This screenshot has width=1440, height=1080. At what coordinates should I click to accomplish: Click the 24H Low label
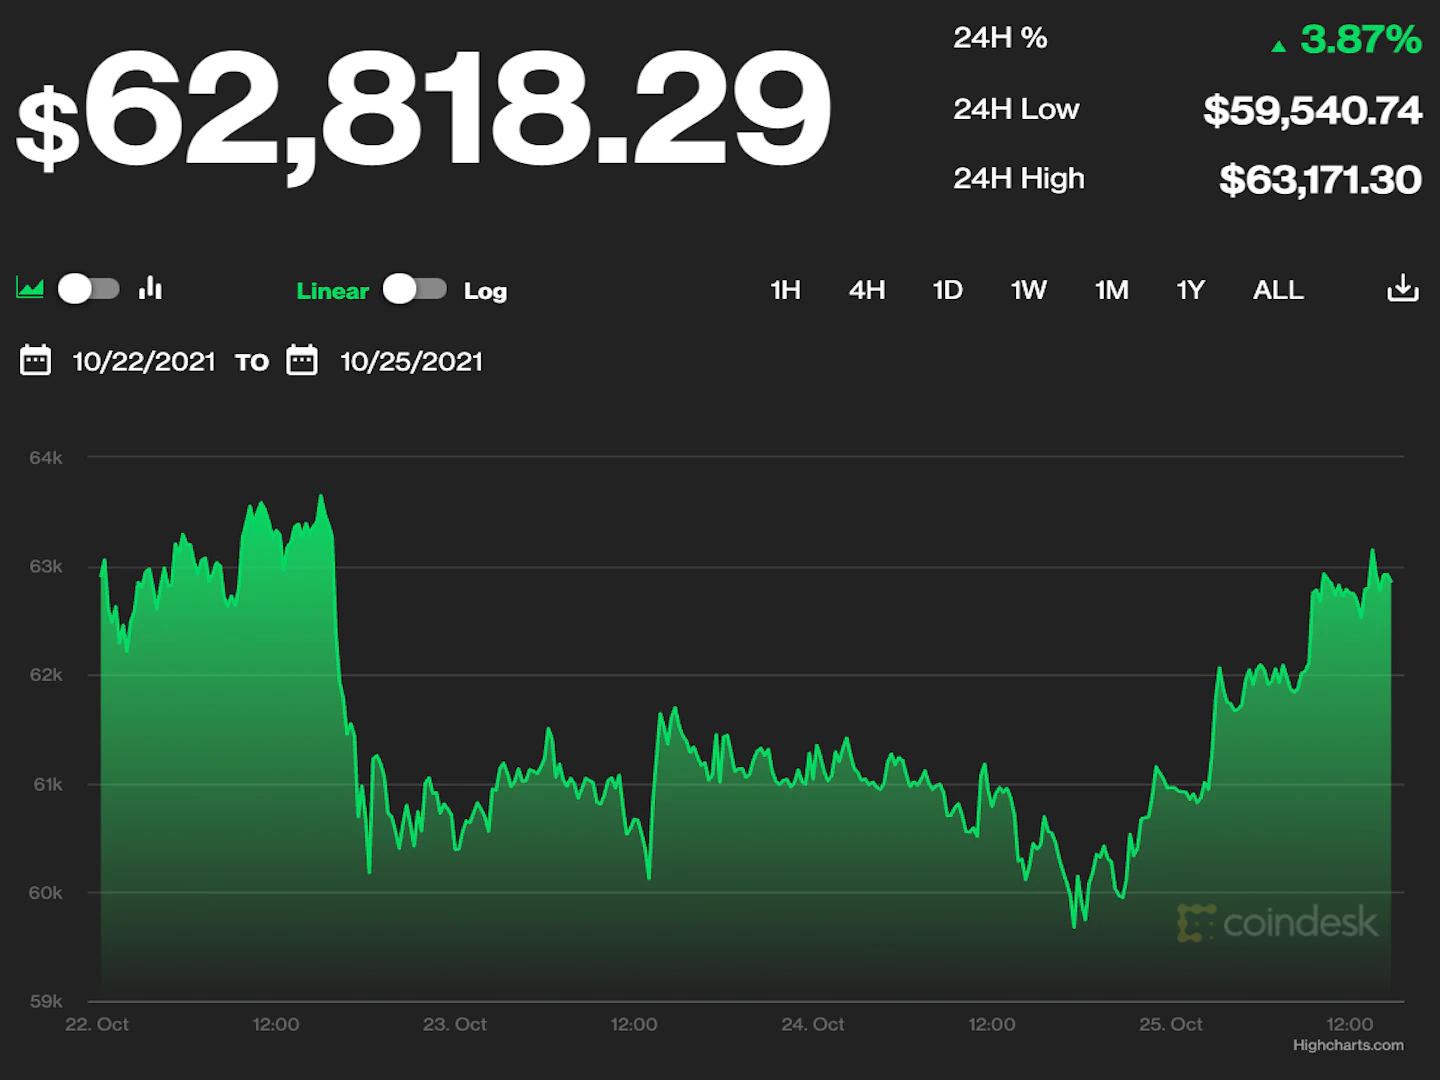[1016, 108]
